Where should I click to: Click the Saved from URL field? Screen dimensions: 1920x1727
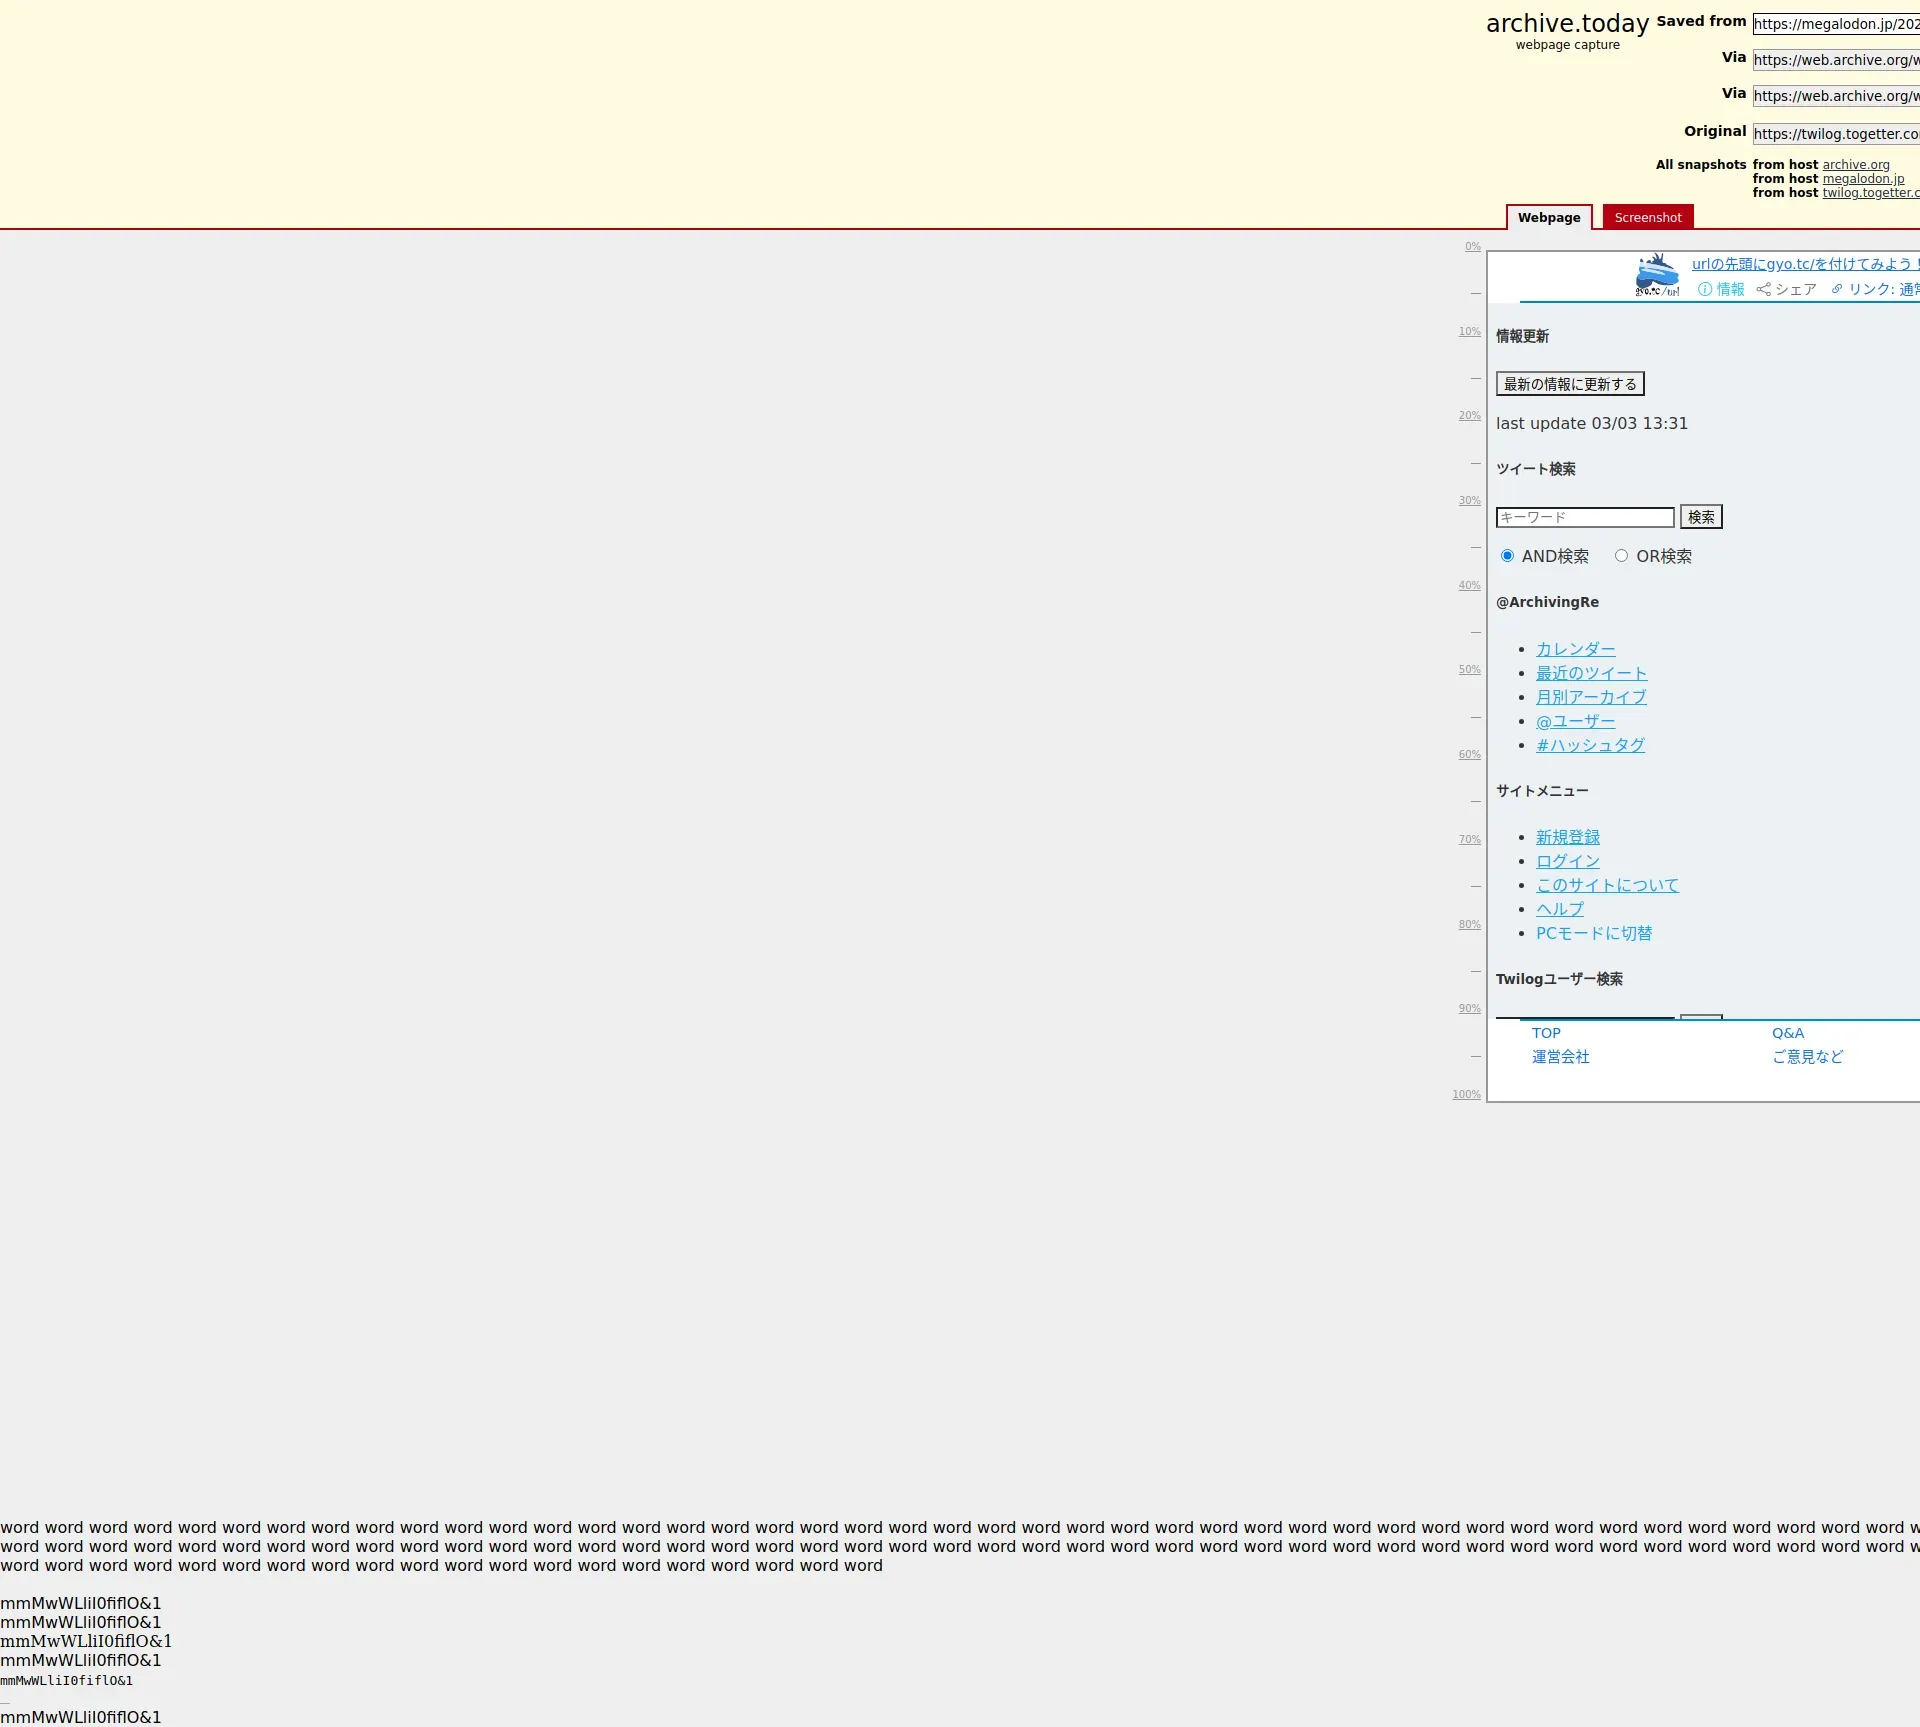1835,24
